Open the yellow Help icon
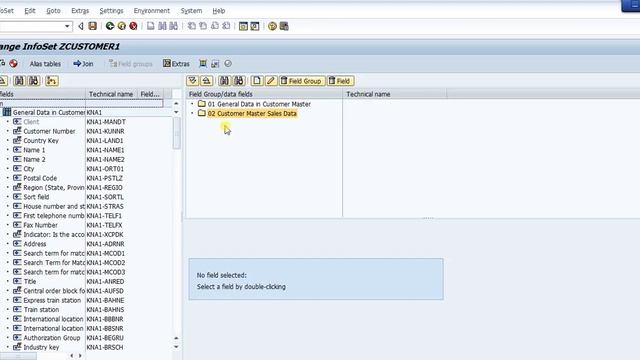640x360 pixels. click(x=272, y=26)
